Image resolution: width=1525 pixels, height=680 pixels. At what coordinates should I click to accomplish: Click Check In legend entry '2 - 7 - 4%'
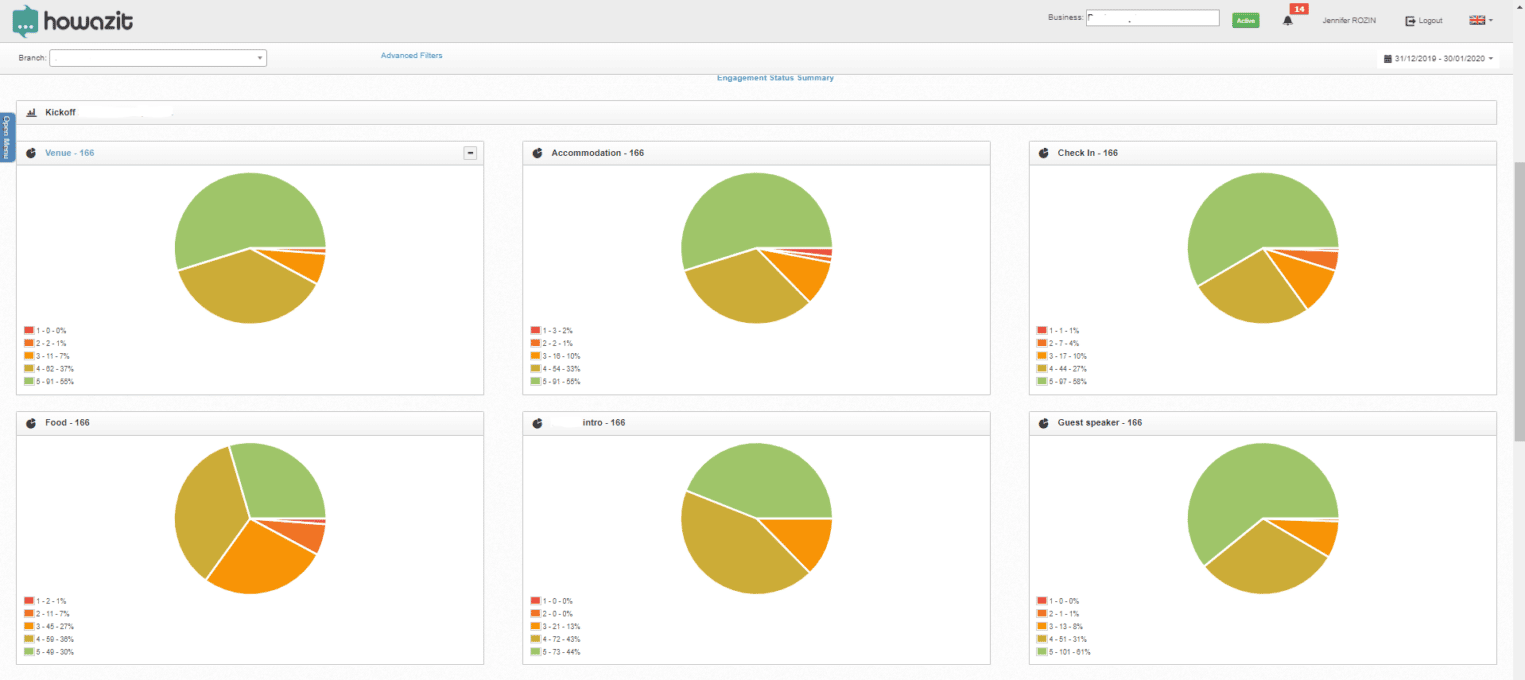1058,343
